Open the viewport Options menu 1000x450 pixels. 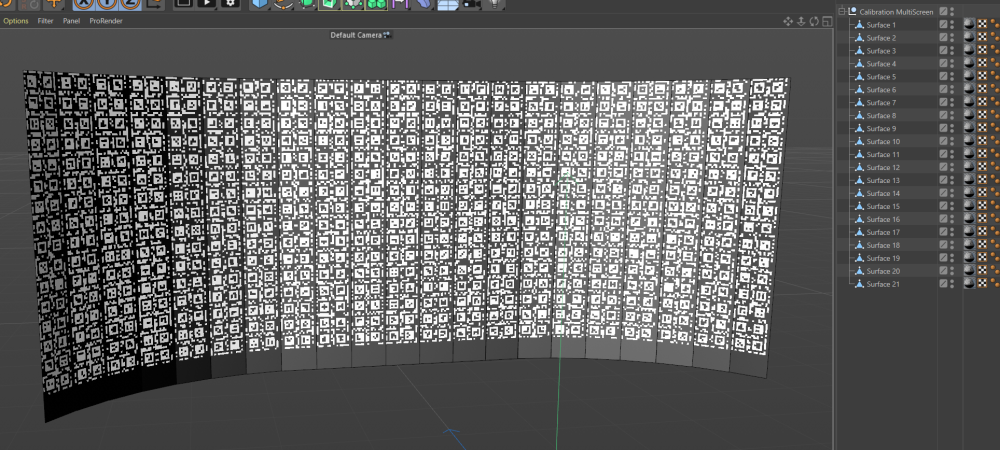pos(16,21)
